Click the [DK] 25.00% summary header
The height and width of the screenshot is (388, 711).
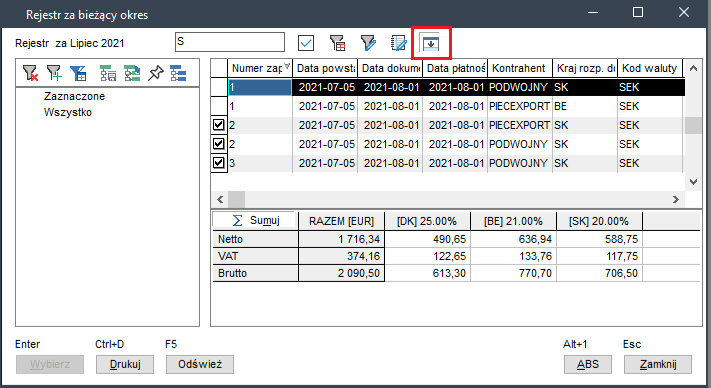[427, 221]
